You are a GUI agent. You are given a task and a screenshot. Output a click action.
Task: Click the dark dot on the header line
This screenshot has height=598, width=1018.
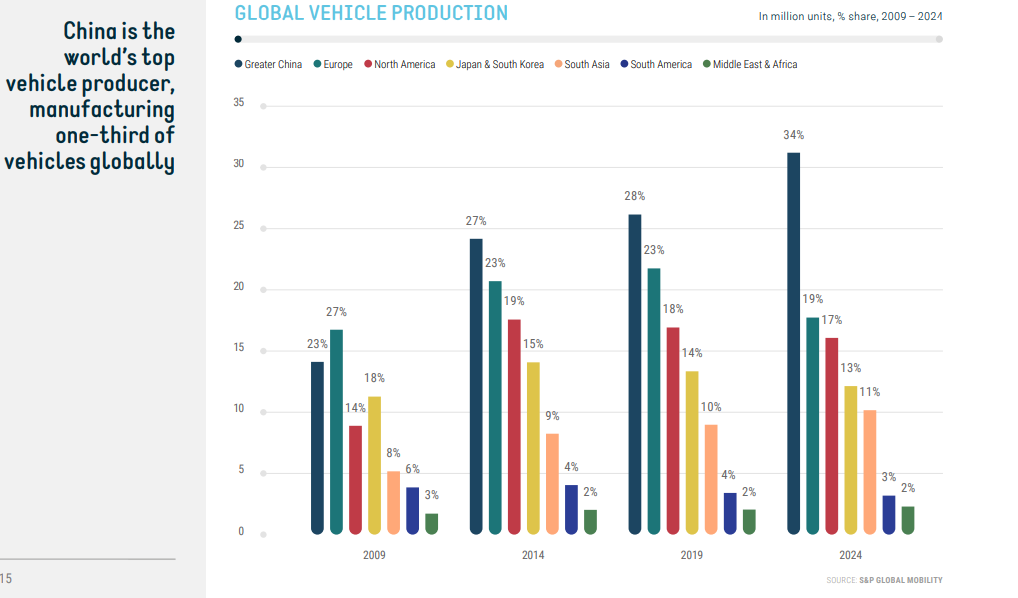[x=237, y=40]
